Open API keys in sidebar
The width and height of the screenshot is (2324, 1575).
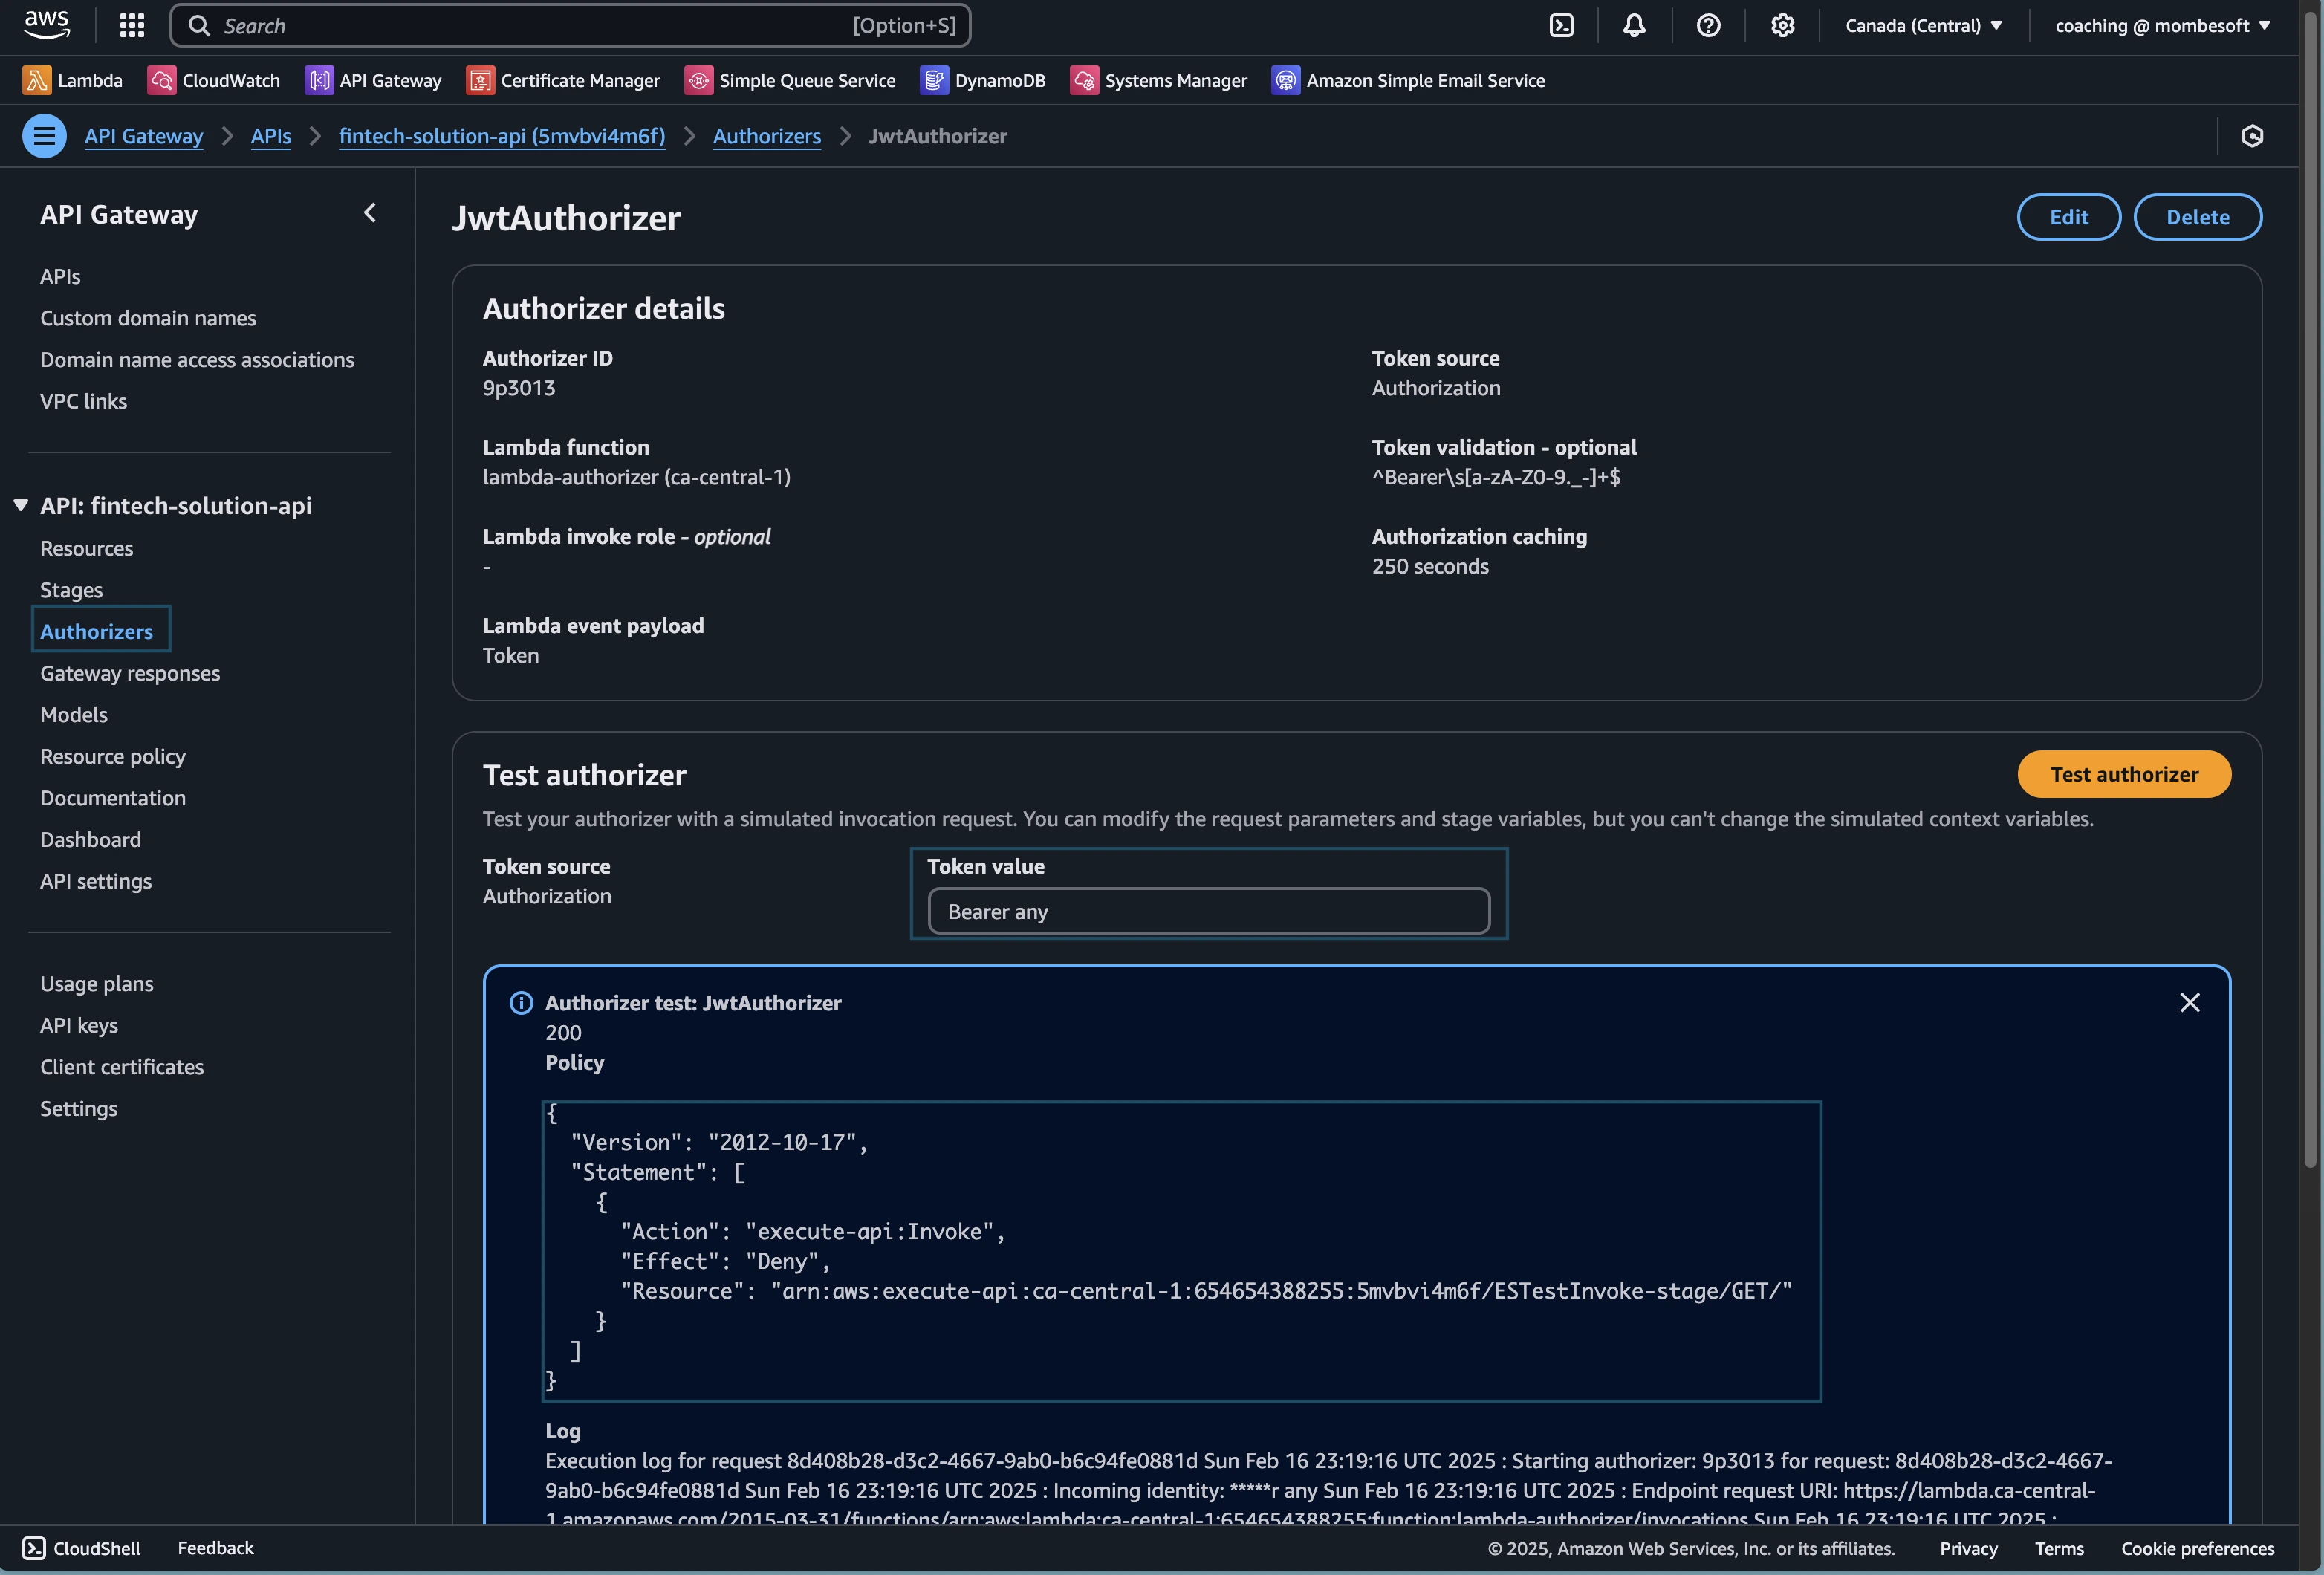(79, 1025)
